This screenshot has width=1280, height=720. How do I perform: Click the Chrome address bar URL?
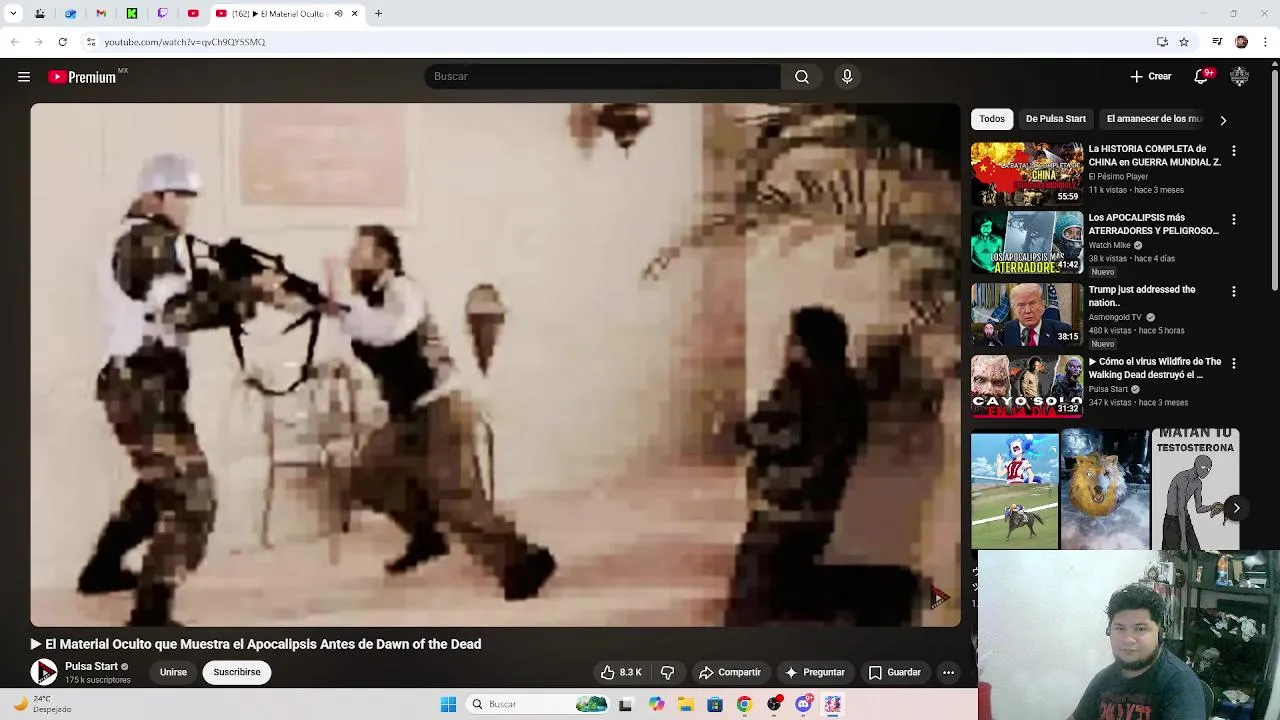(185, 42)
